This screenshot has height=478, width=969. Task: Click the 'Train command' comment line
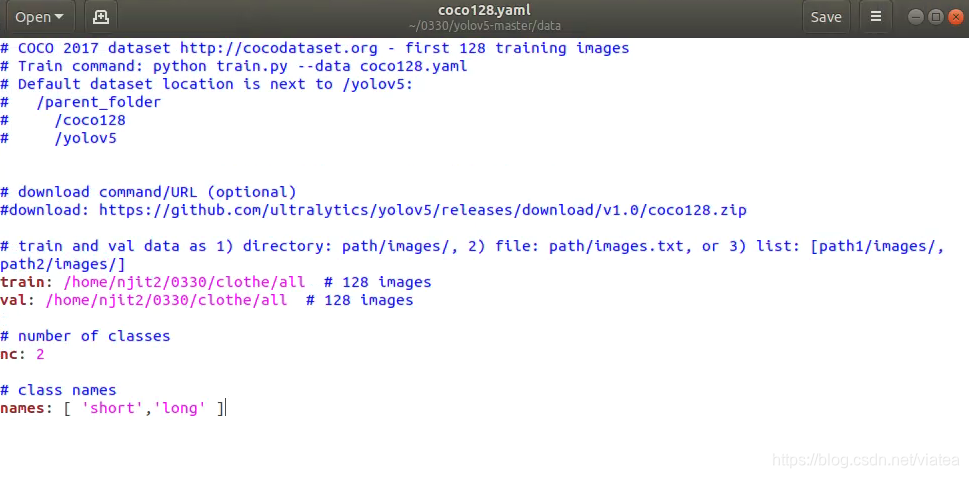234,66
